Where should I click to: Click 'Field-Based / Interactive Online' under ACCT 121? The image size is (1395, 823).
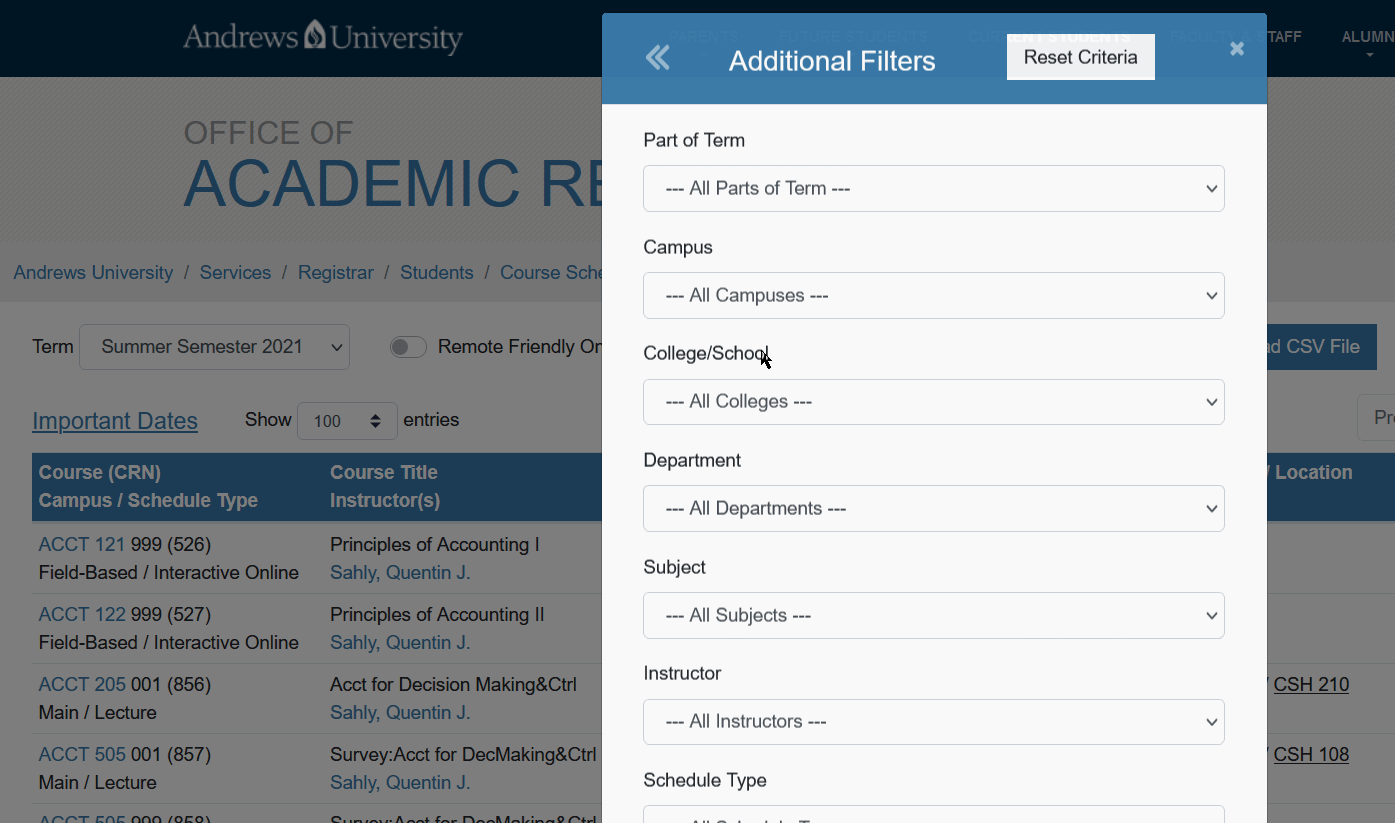tap(169, 573)
